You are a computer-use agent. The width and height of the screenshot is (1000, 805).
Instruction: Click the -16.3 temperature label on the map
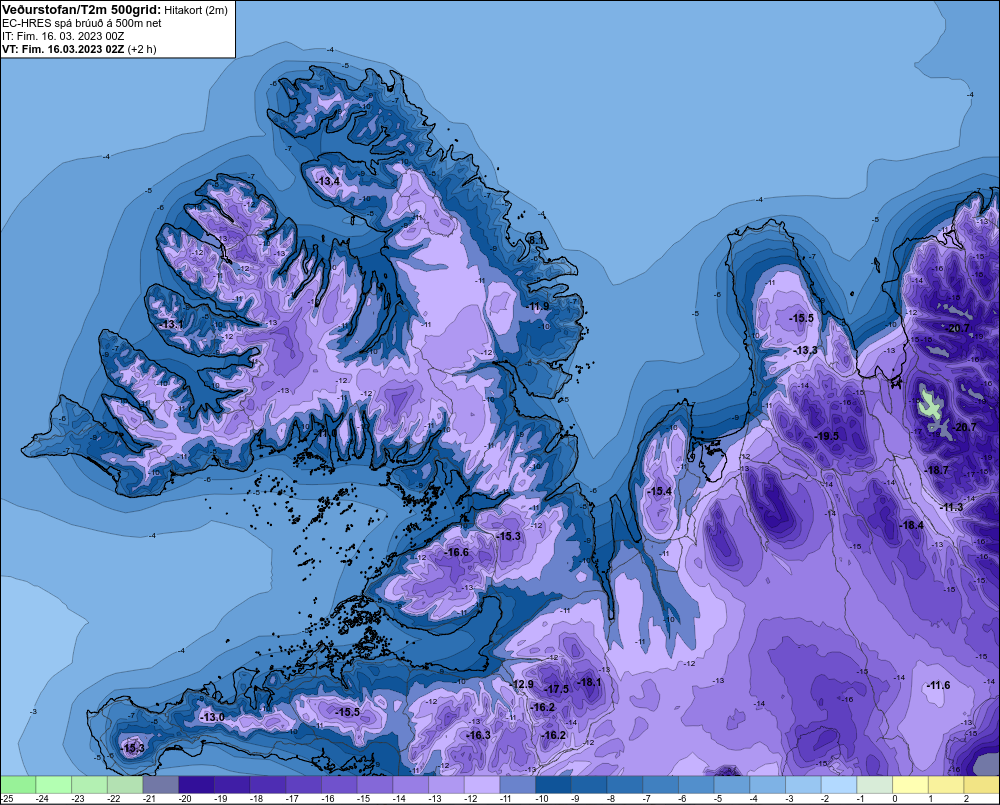[478, 735]
